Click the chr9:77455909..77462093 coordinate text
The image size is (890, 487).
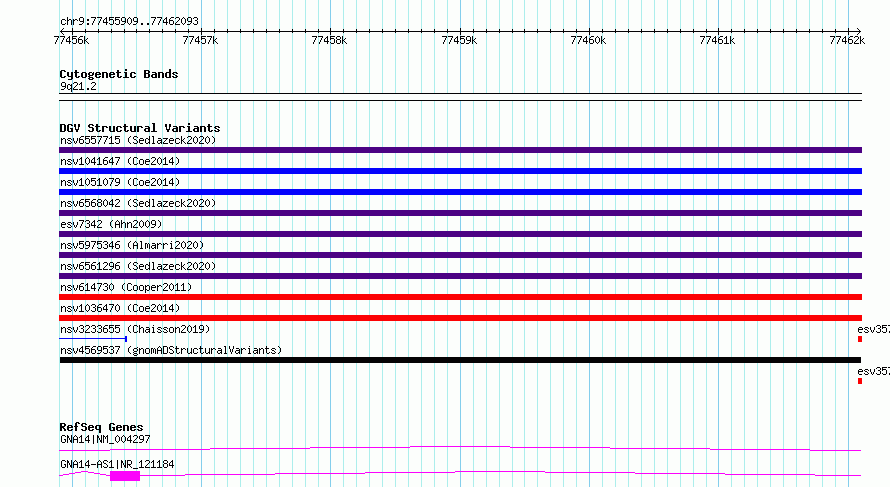pyautogui.click(x=129, y=21)
